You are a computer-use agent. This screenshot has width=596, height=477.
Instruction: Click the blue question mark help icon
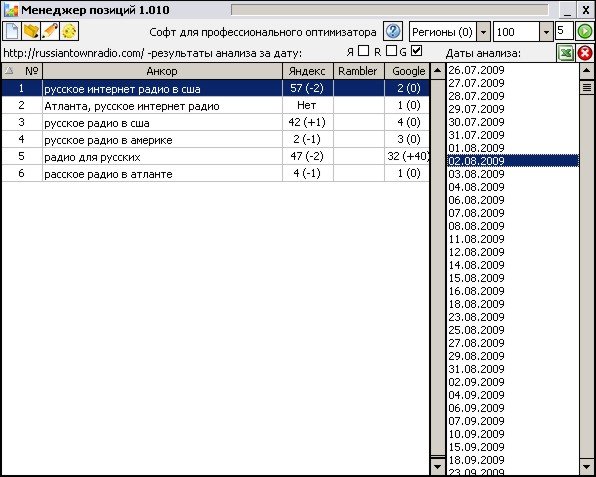coord(393,31)
